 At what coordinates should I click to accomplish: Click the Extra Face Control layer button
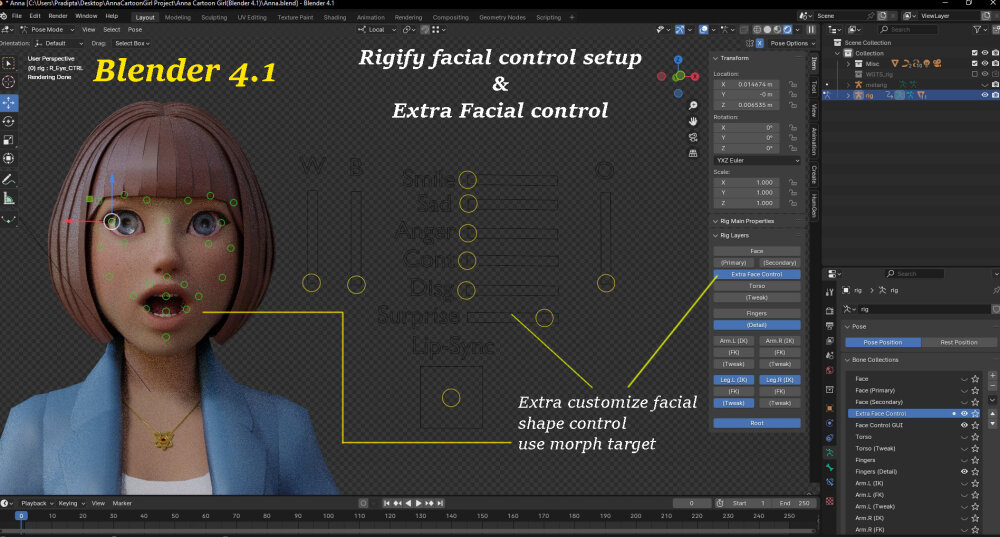[x=757, y=274]
